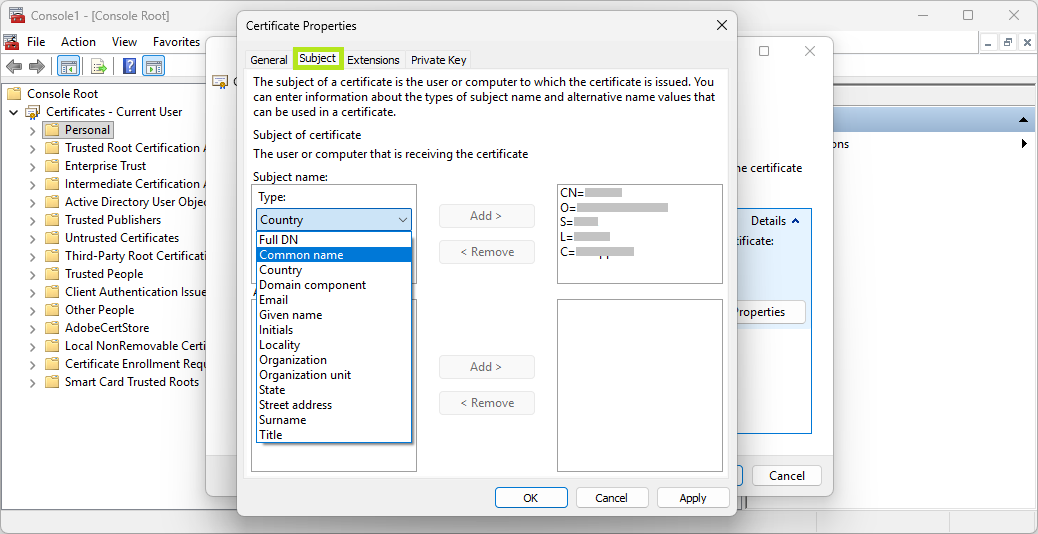This screenshot has width=1038, height=534.
Task: Click the Export List toolbar icon
Action: [98, 67]
